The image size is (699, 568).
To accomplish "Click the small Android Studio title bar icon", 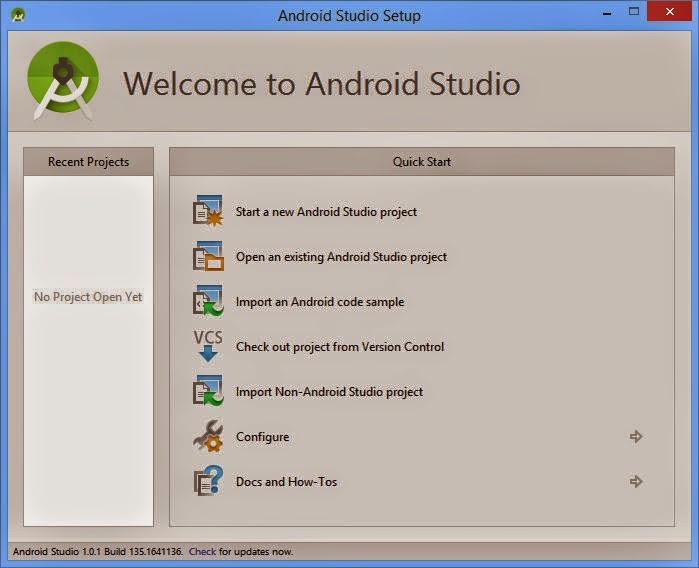I will coord(18,15).
